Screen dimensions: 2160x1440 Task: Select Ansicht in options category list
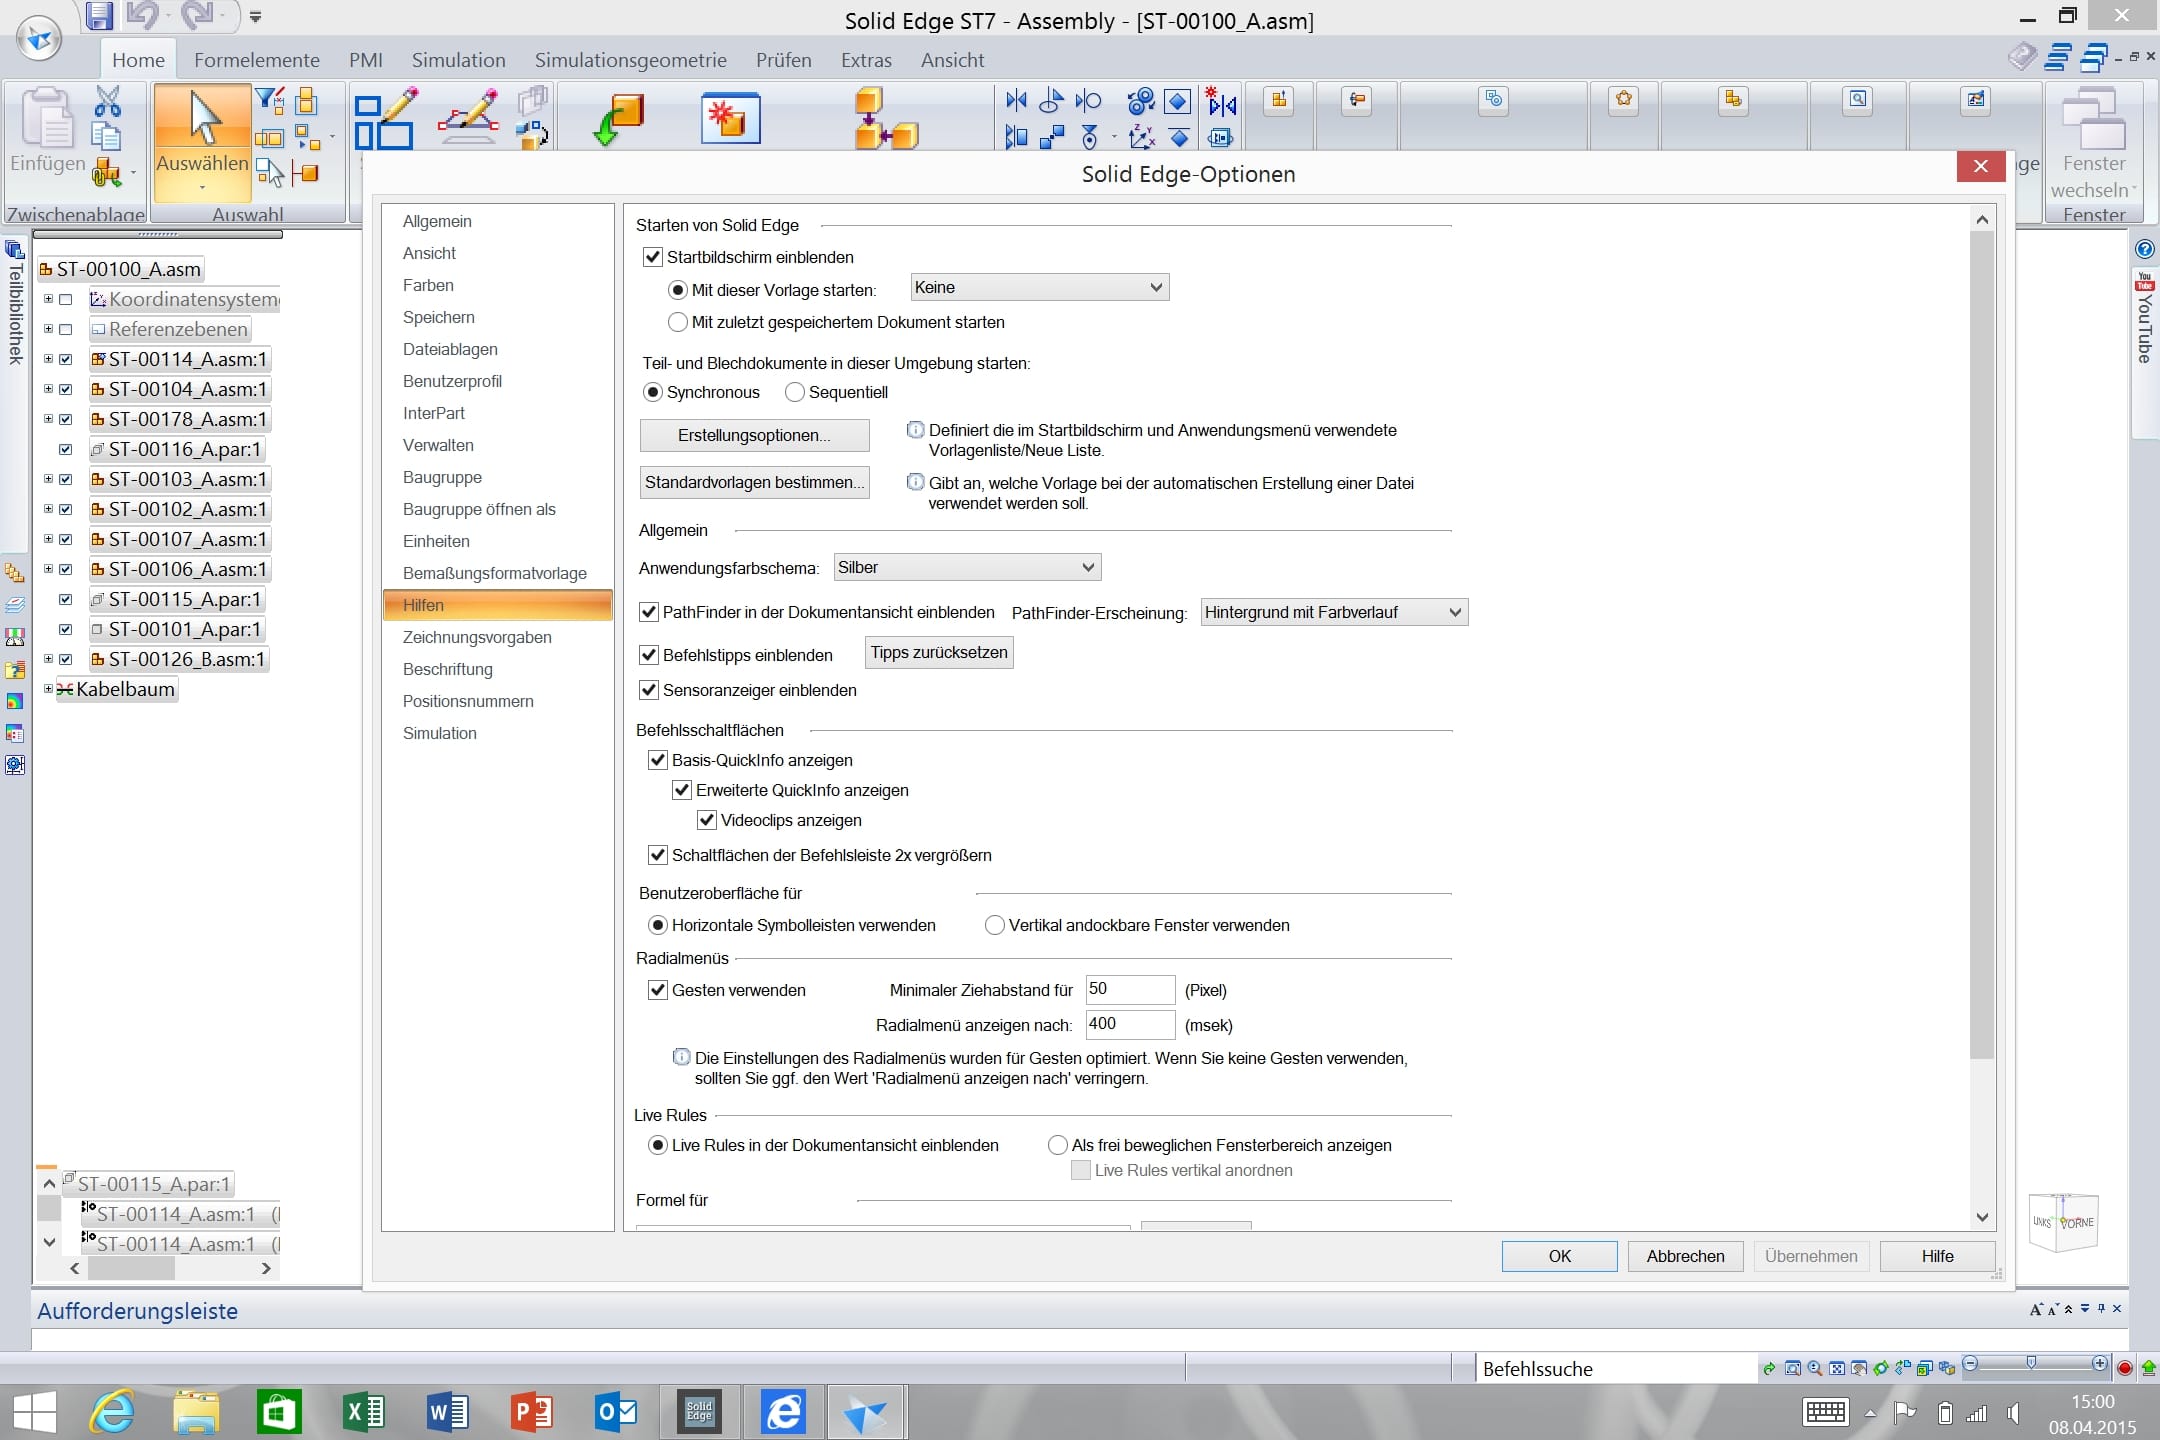[x=429, y=253]
